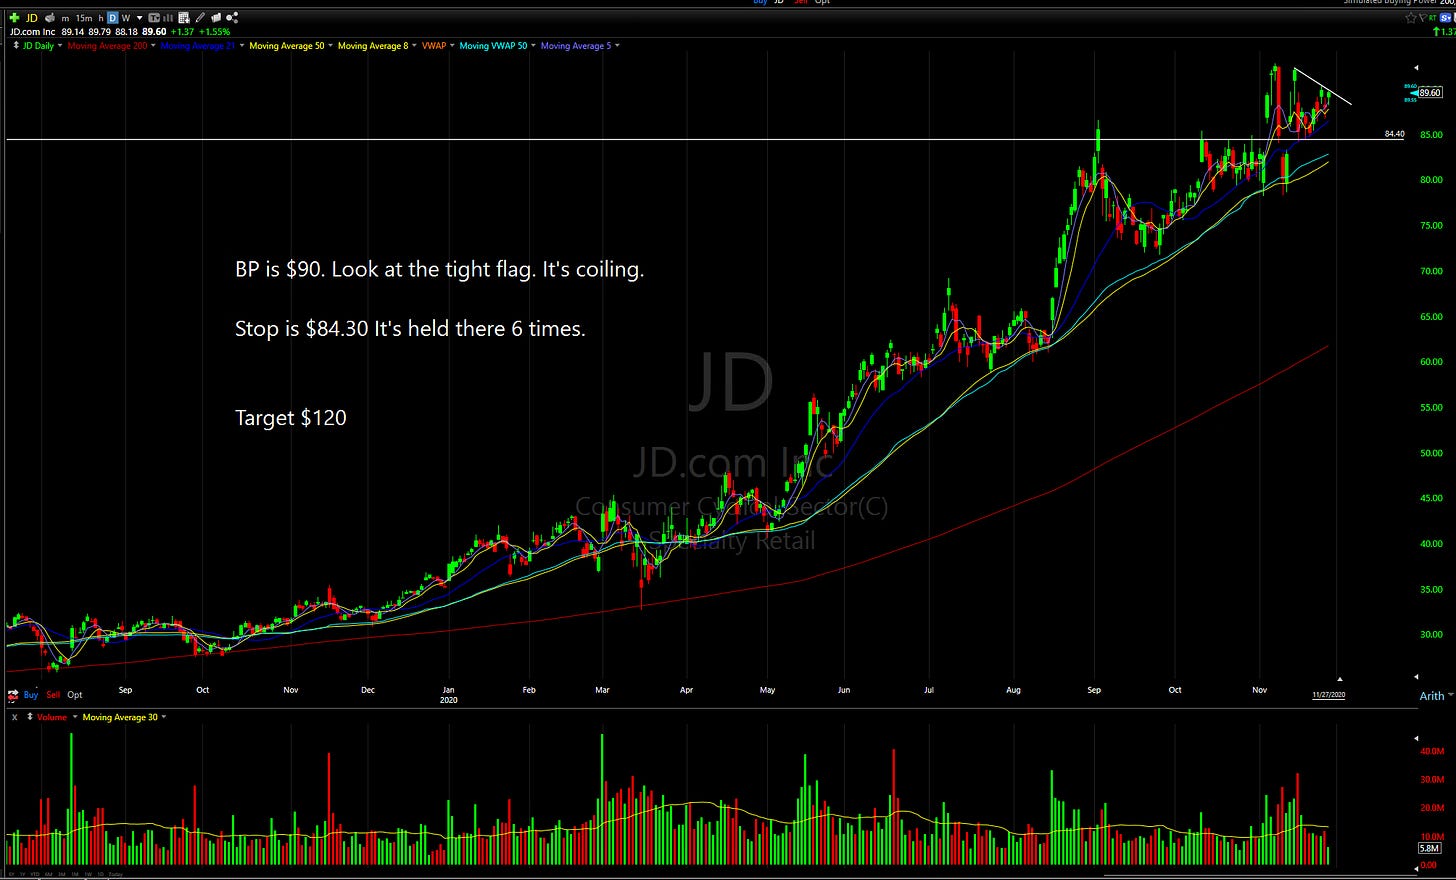Click the JD ticker symbol field

tap(32, 18)
